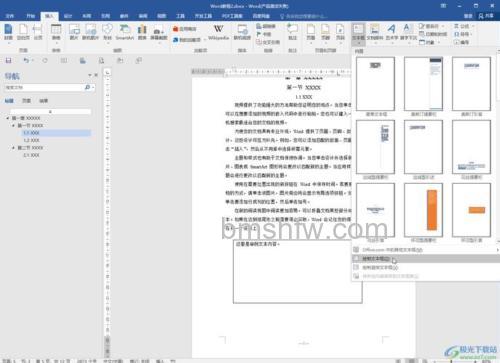This screenshot has width=500, height=363.
Task: Open the Object (对象) dropdown
Action: click(430, 42)
